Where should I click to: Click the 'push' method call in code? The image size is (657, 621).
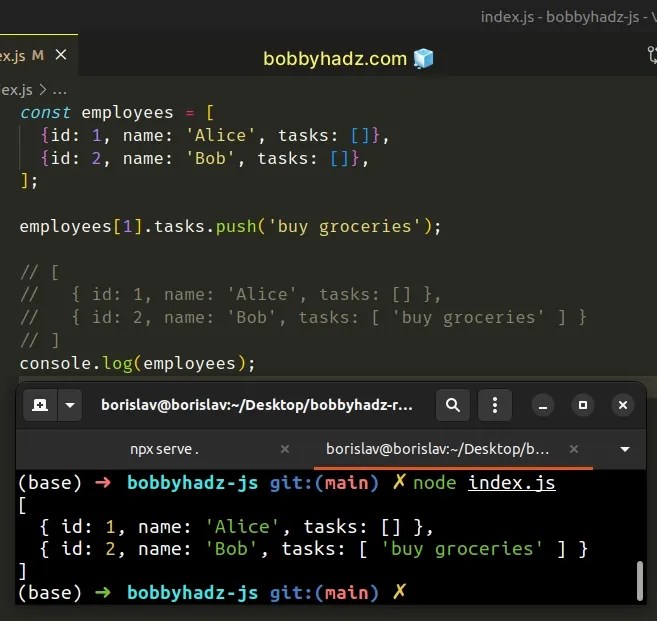click(x=236, y=227)
